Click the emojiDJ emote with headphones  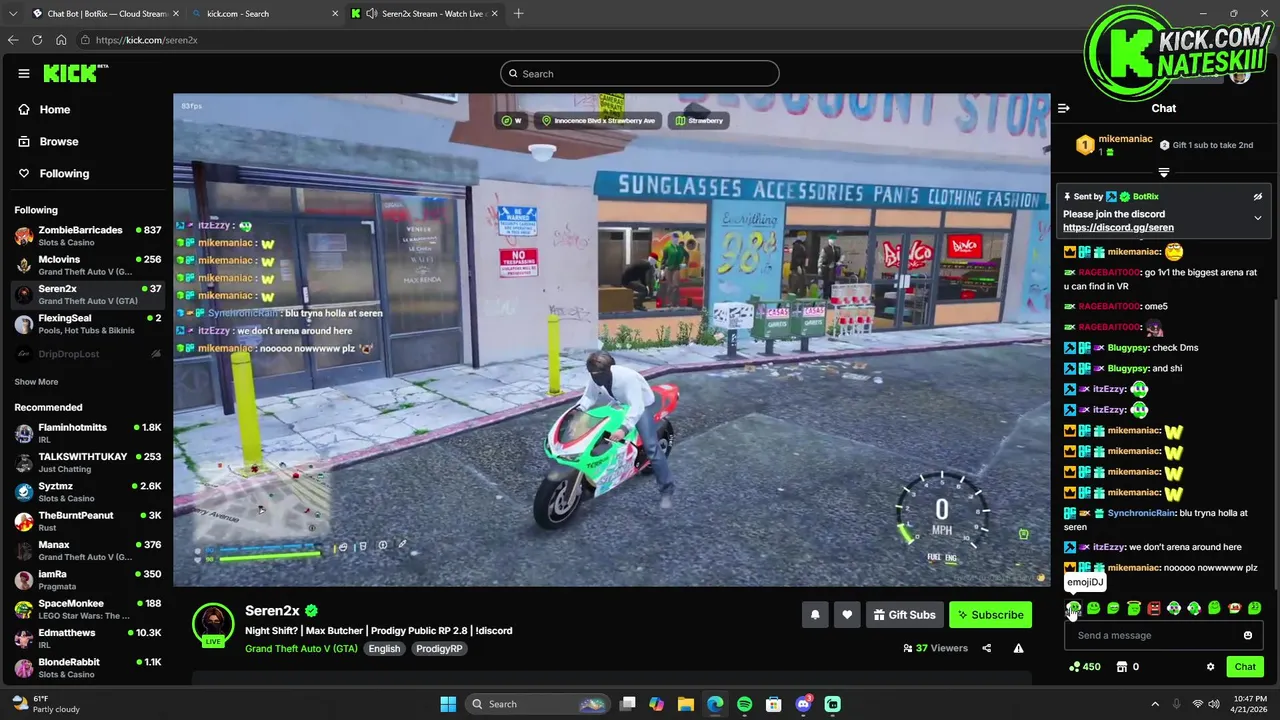point(1074,608)
